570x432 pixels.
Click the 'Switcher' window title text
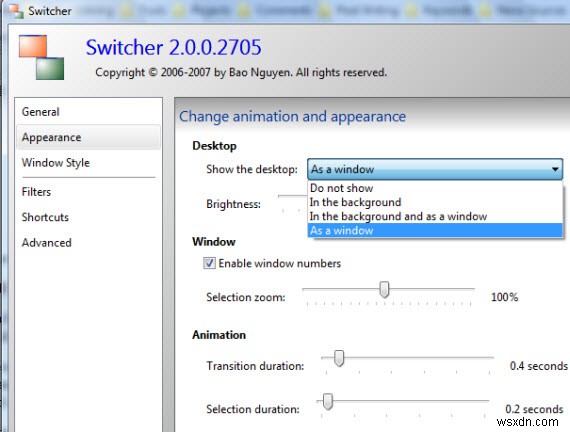[50, 11]
